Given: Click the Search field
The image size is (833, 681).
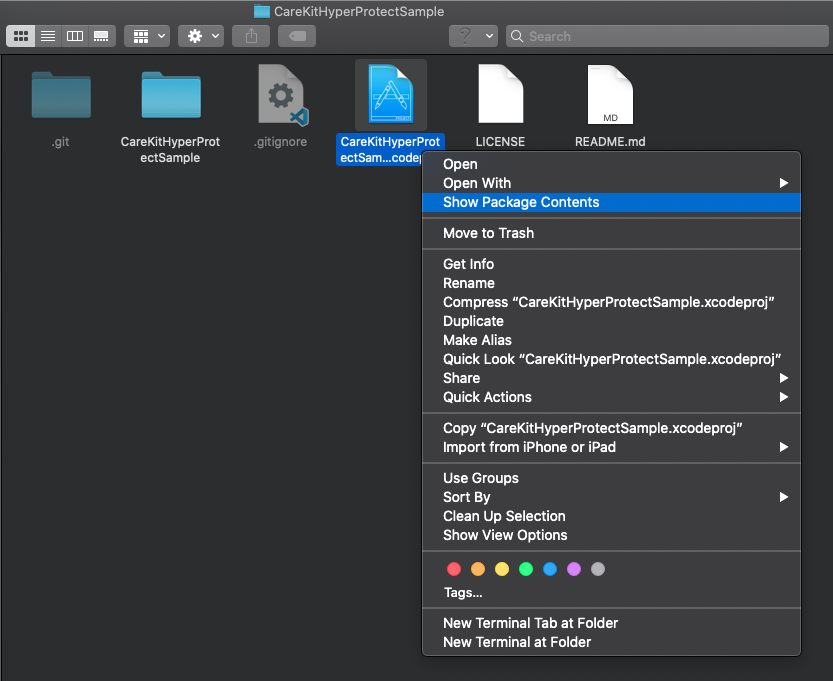Looking at the screenshot, I should (667, 36).
